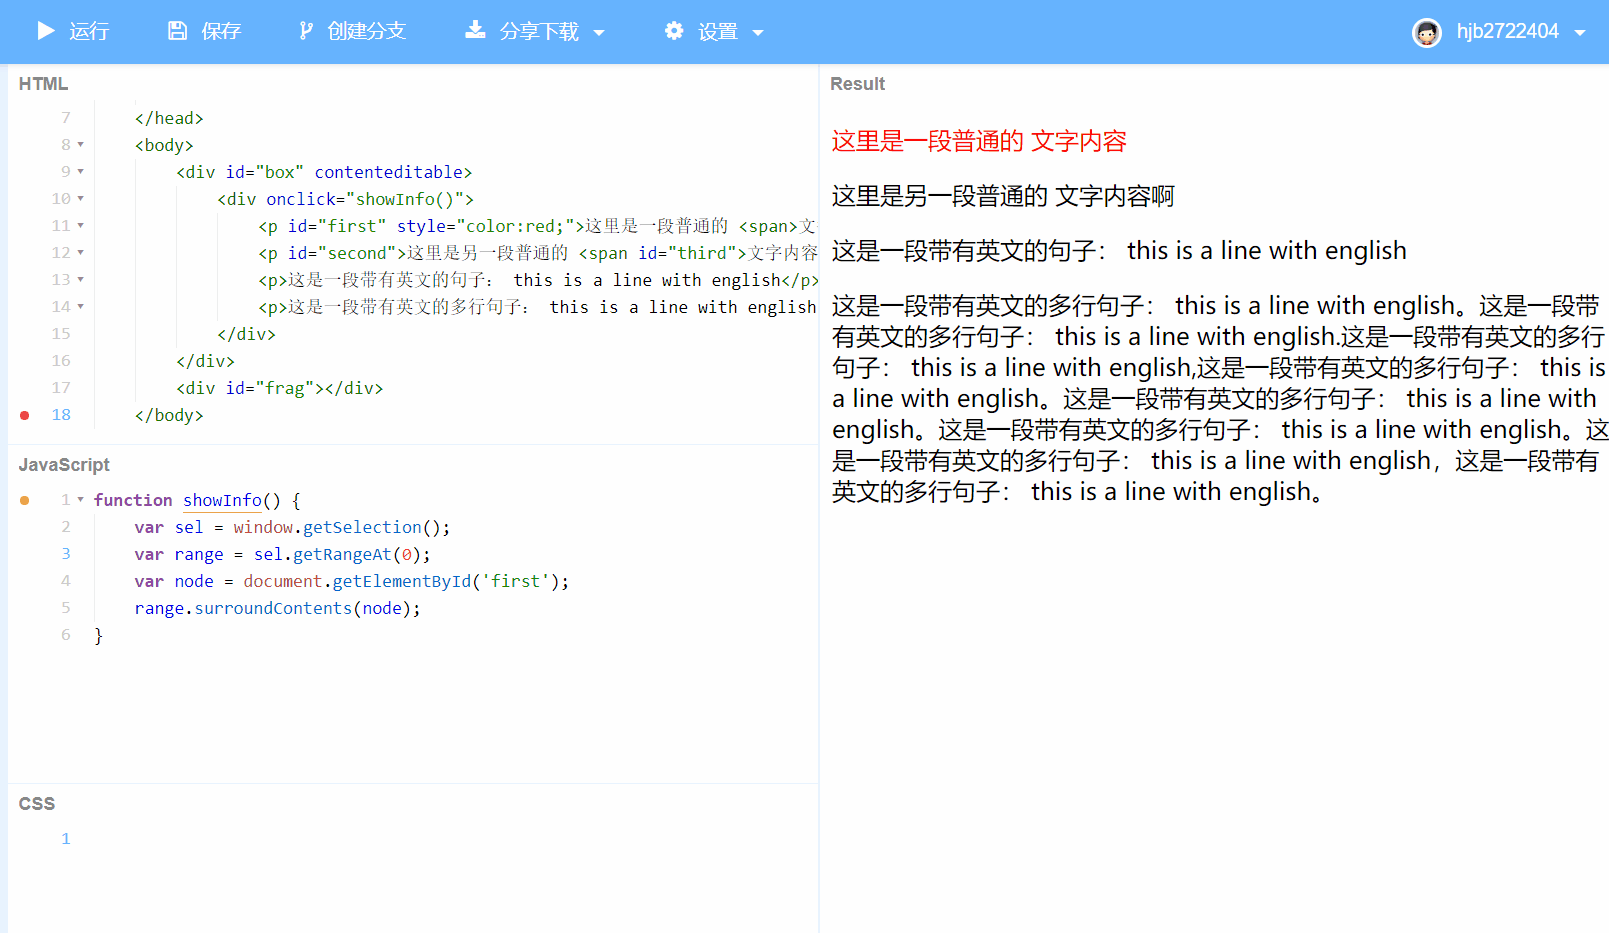Click the orange marker beside JavaScript line 1
The width and height of the screenshot is (1609, 933).
pyautogui.click(x=24, y=500)
